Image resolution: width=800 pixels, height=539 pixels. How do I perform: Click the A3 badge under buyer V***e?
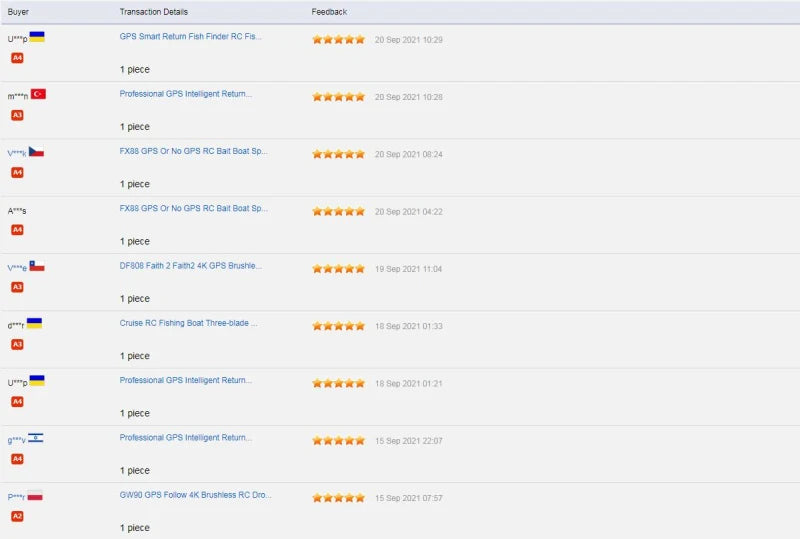click(x=17, y=287)
